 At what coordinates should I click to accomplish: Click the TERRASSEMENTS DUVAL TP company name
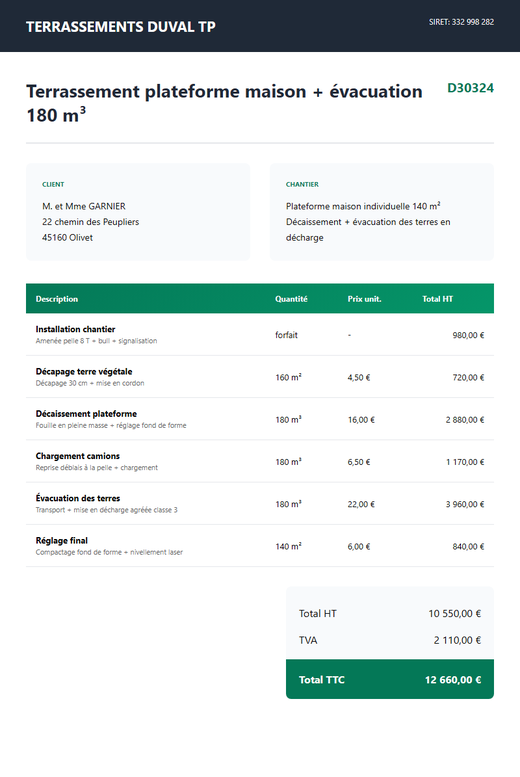click(120, 26)
